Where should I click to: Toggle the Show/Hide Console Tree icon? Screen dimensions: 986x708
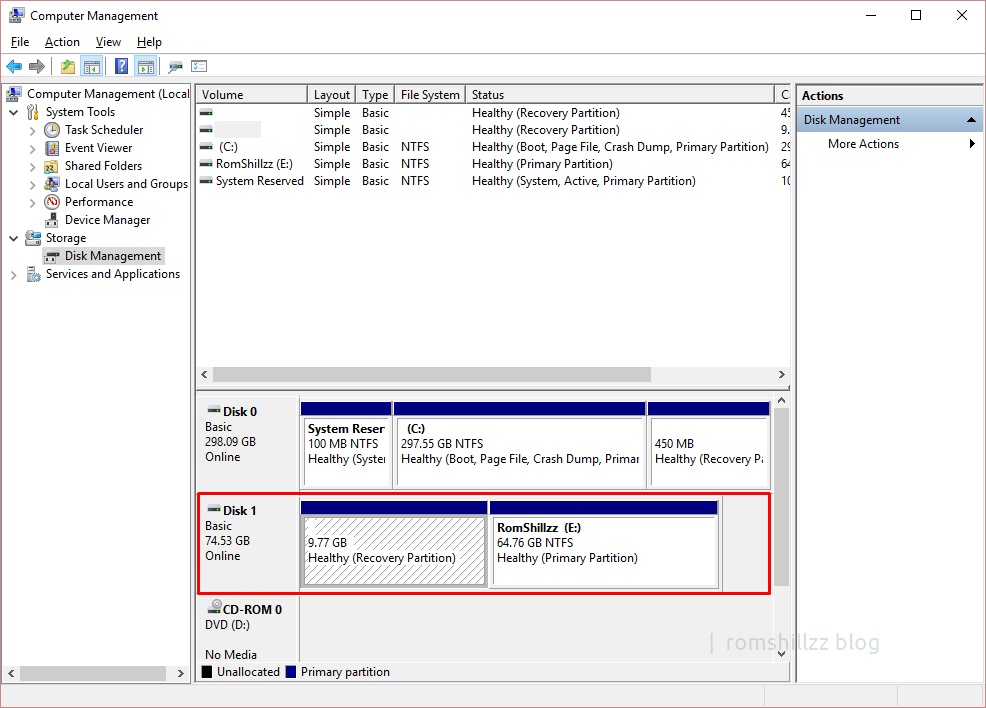[x=92, y=66]
